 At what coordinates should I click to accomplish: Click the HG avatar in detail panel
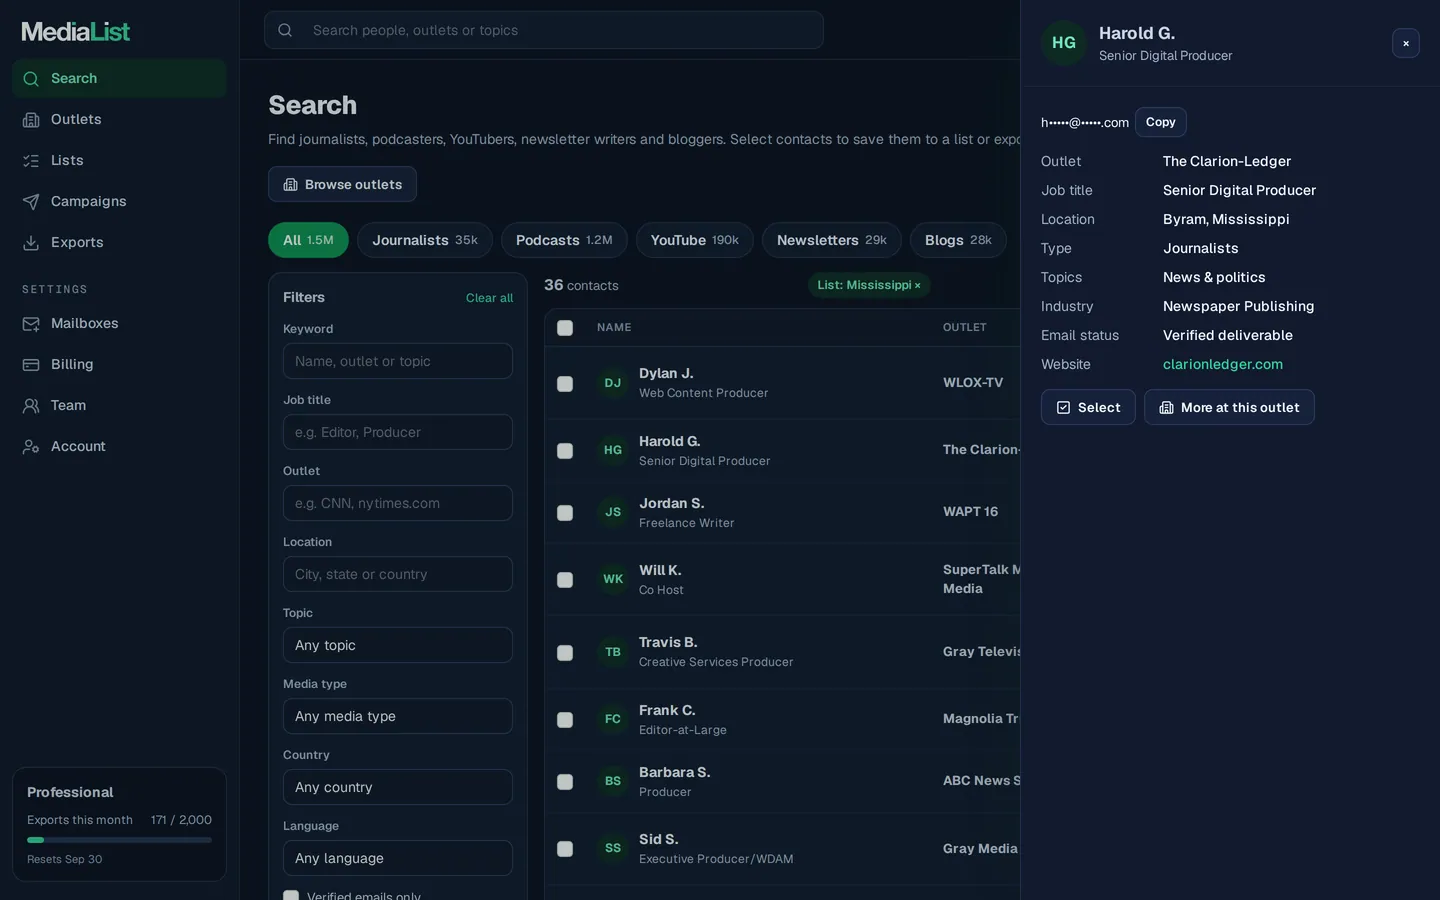pyautogui.click(x=1064, y=43)
